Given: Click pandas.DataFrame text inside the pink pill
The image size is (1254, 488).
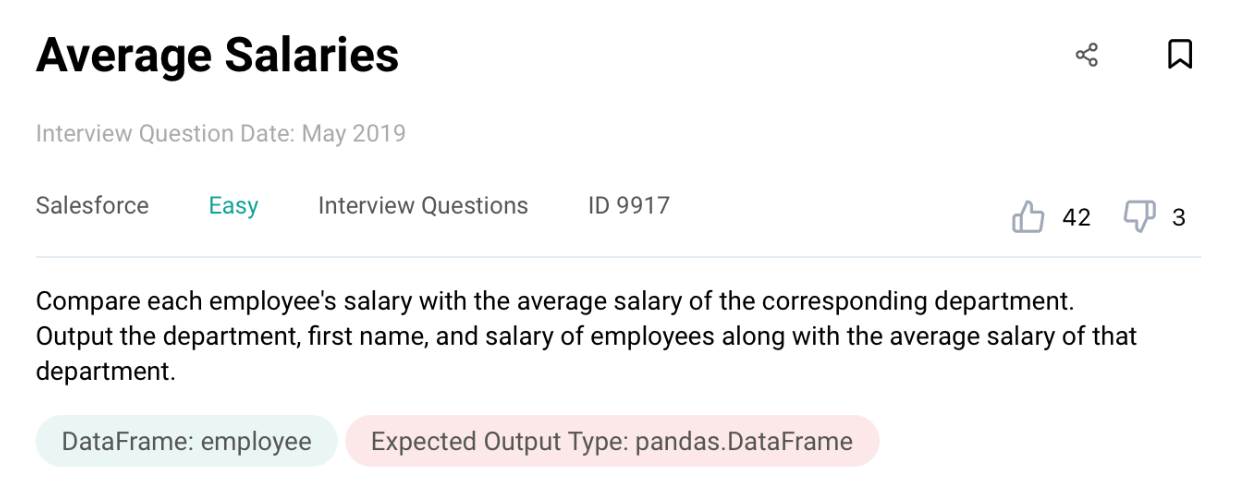Looking at the screenshot, I should [x=744, y=441].
